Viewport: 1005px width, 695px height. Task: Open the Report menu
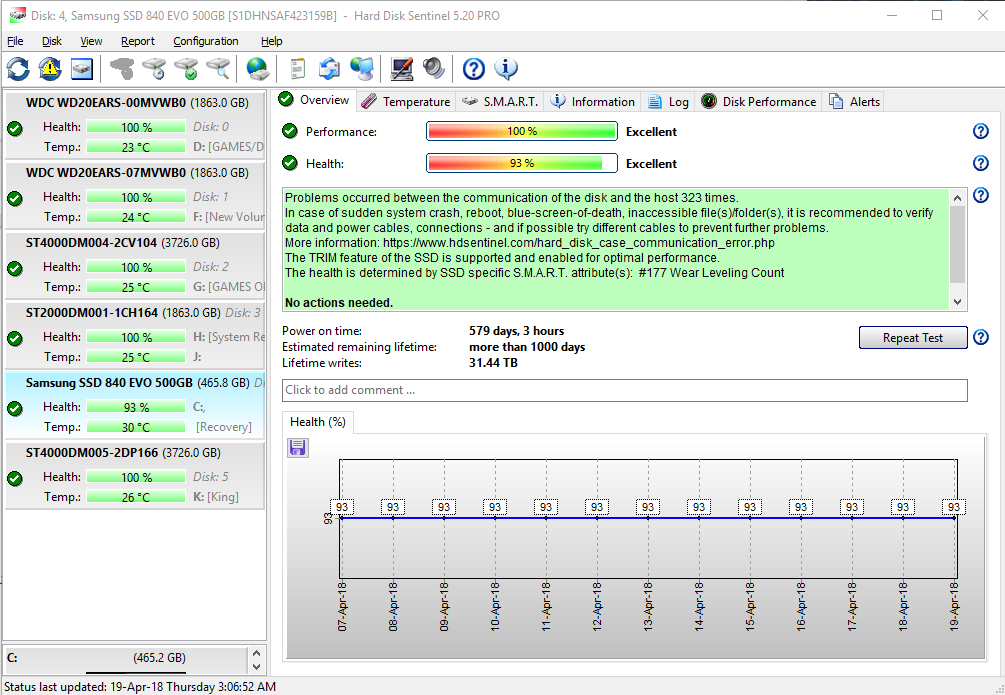point(138,41)
